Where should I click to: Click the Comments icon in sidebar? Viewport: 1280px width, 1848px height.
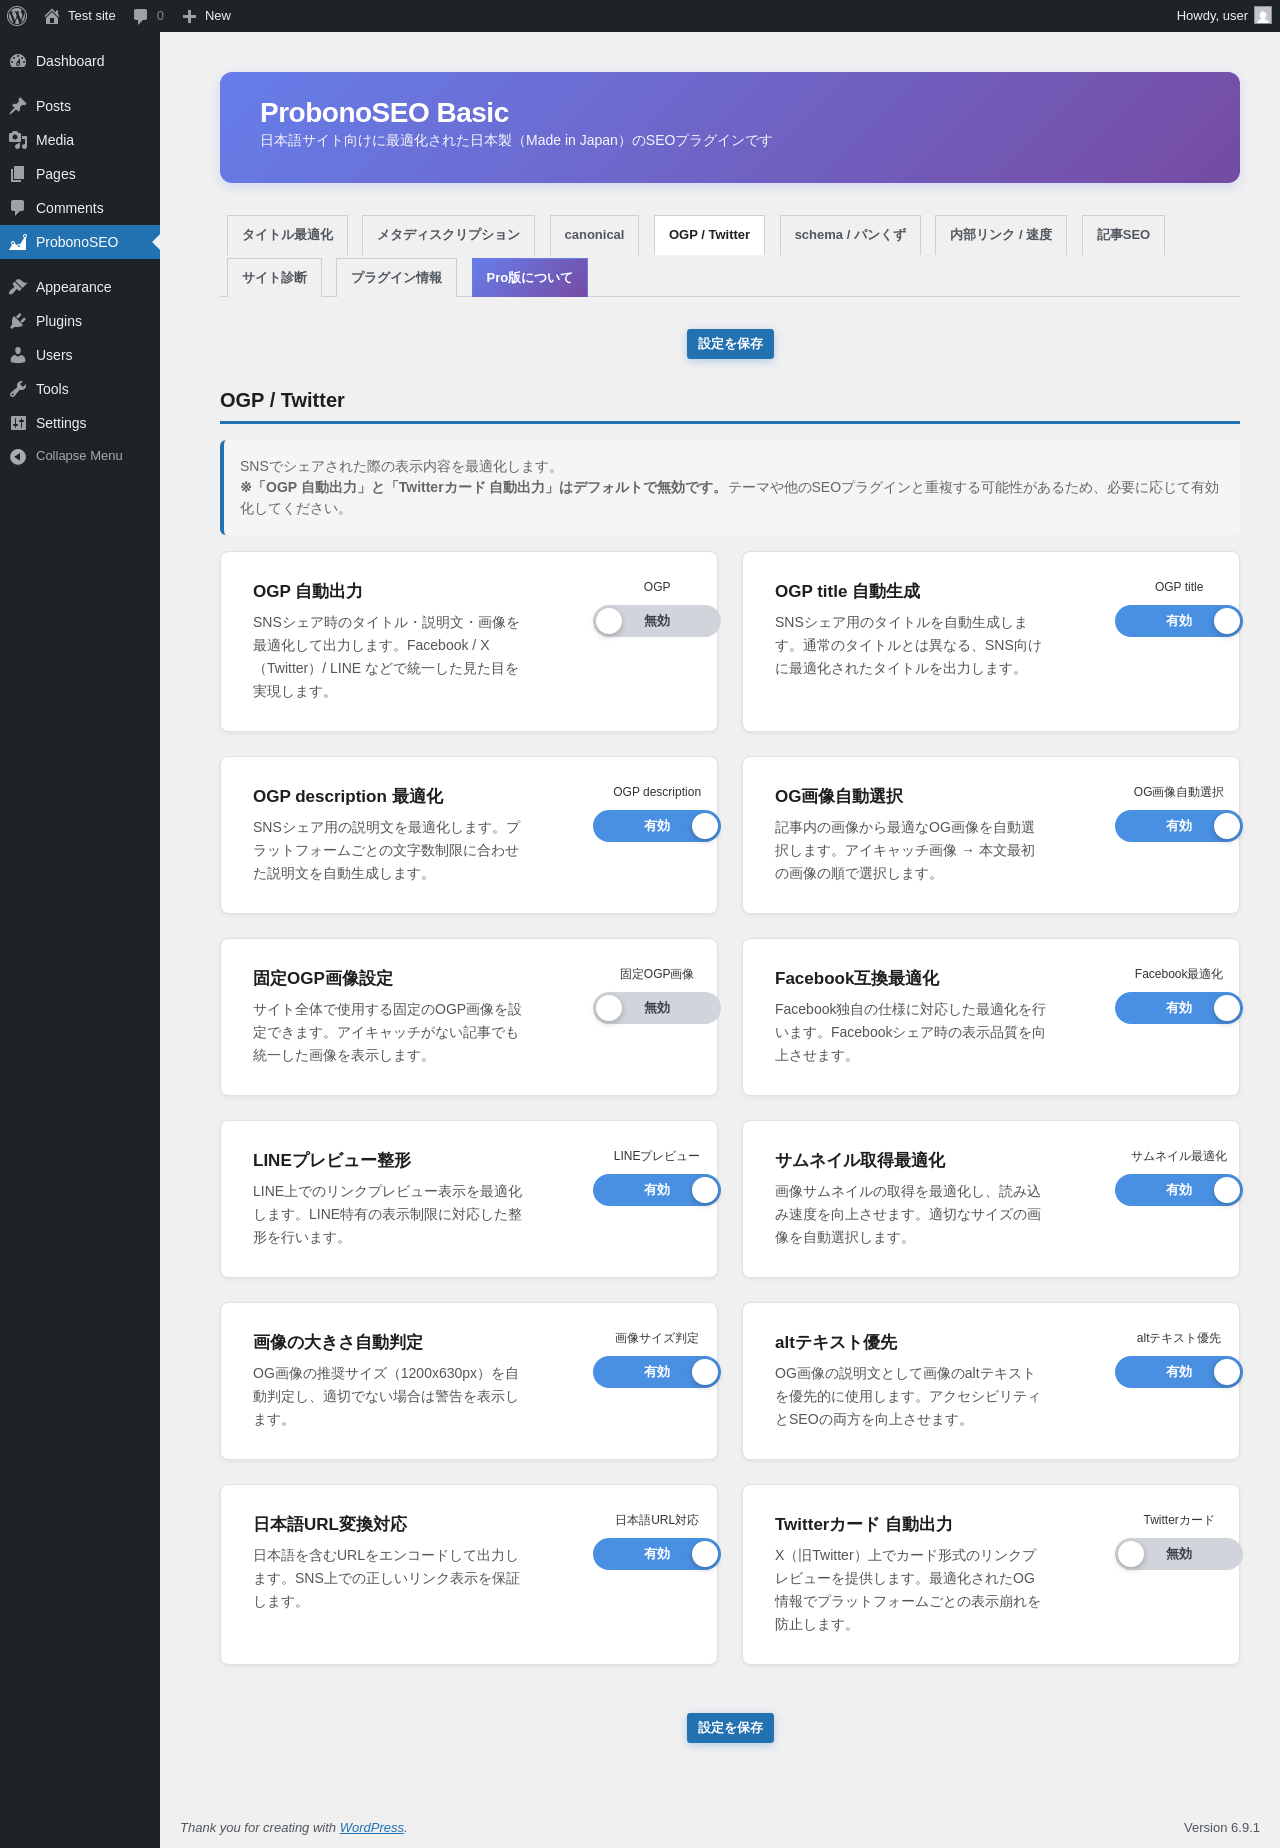click(18, 208)
